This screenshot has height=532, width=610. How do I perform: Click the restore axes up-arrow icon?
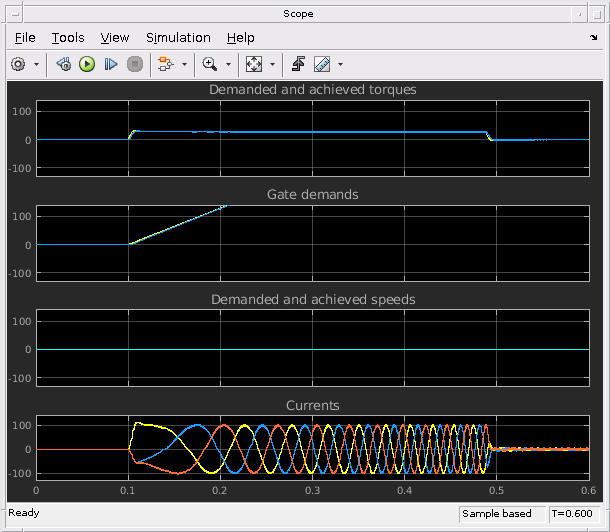click(x=298, y=64)
